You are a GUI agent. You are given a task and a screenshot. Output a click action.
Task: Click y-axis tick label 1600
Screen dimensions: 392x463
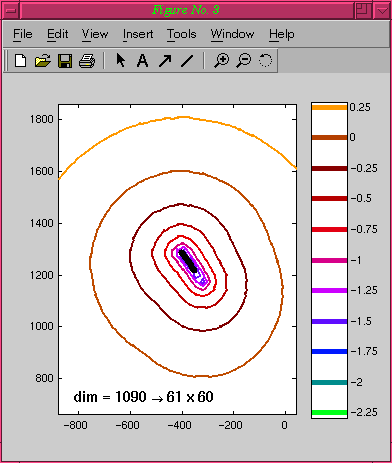41,171
